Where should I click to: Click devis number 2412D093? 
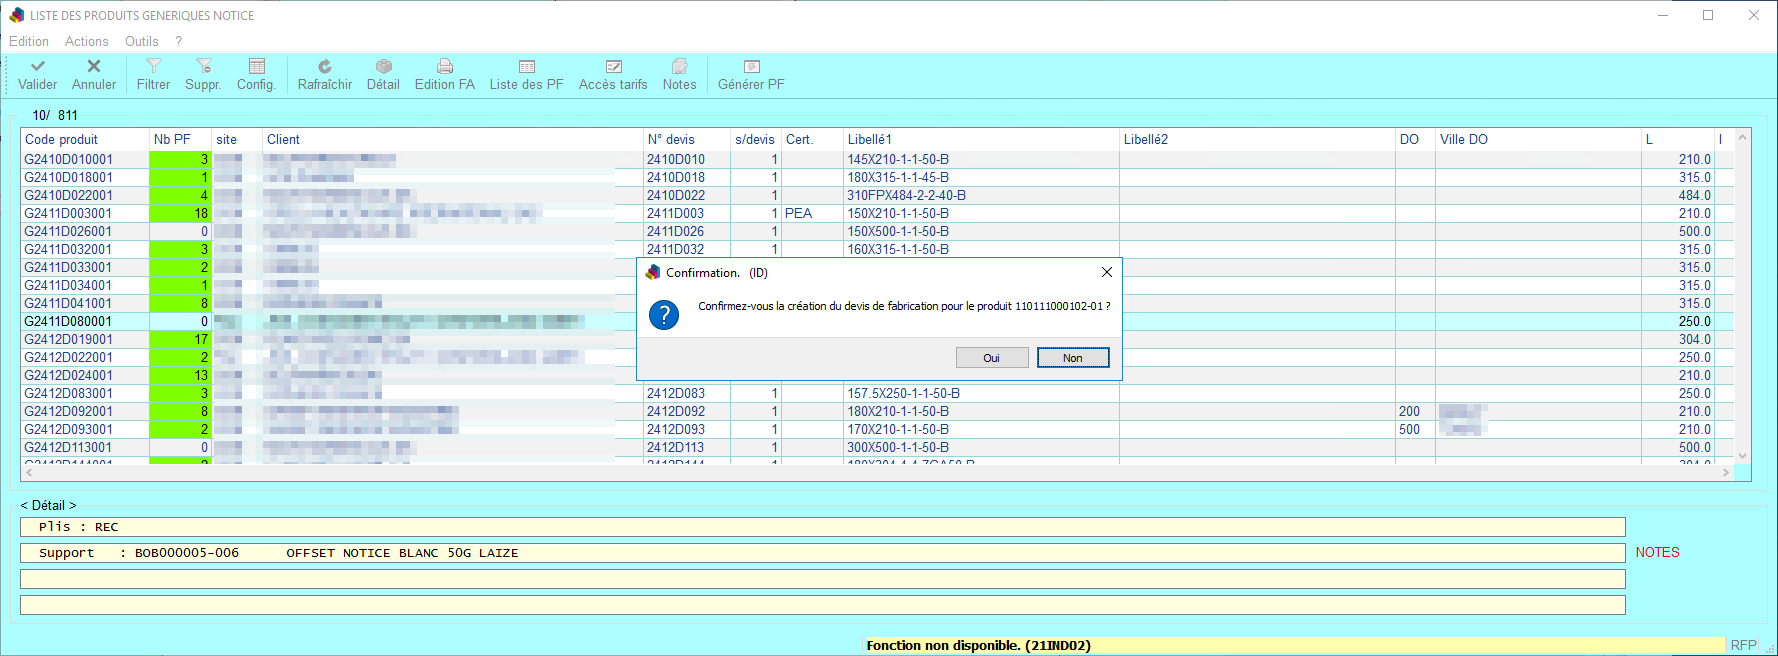click(676, 429)
